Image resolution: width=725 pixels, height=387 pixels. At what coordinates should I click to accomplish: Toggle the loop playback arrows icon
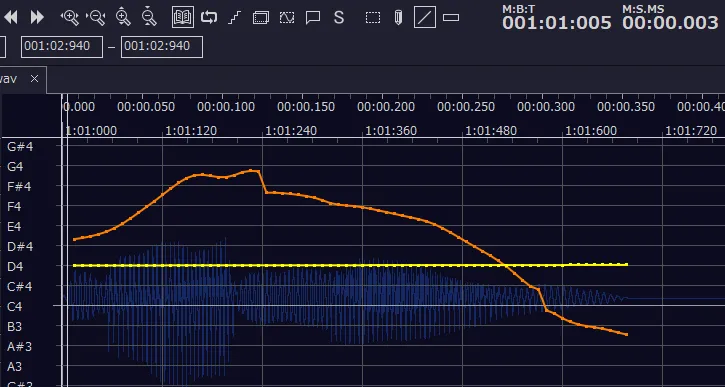pos(209,18)
